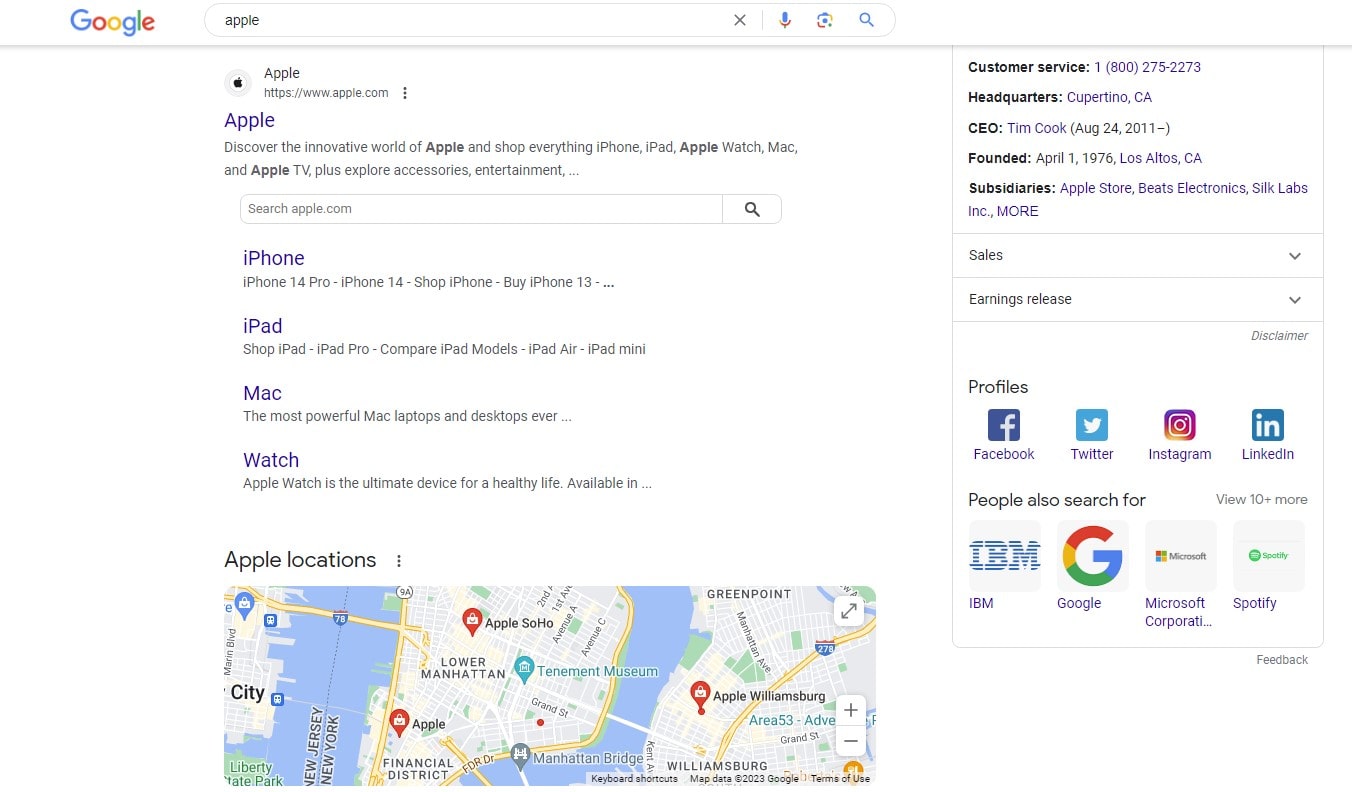1352x792 pixels.
Task: Expand the map to fullscreen
Action: [x=849, y=611]
